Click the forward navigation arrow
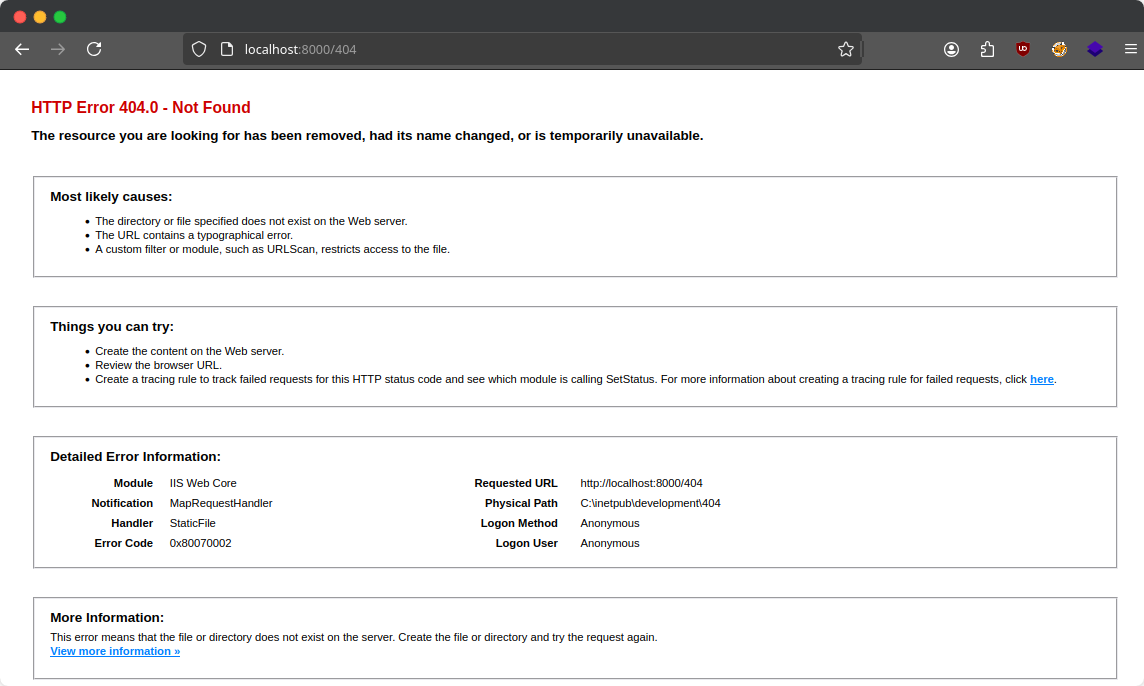The height and width of the screenshot is (686, 1144). coord(58,48)
